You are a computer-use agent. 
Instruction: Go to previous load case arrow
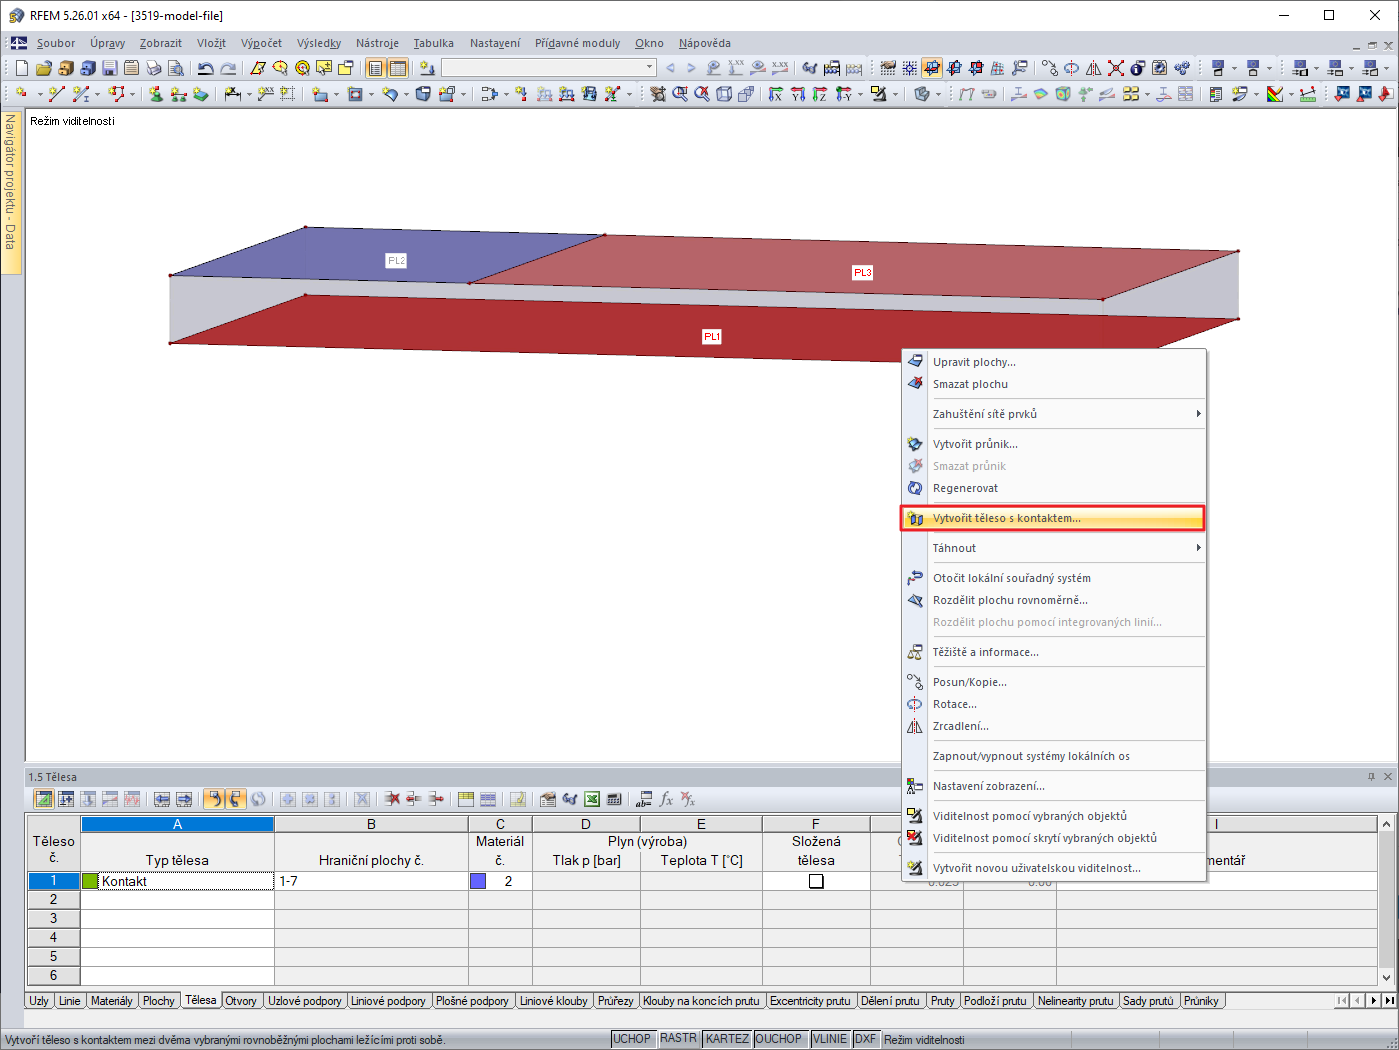click(x=670, y=68)
